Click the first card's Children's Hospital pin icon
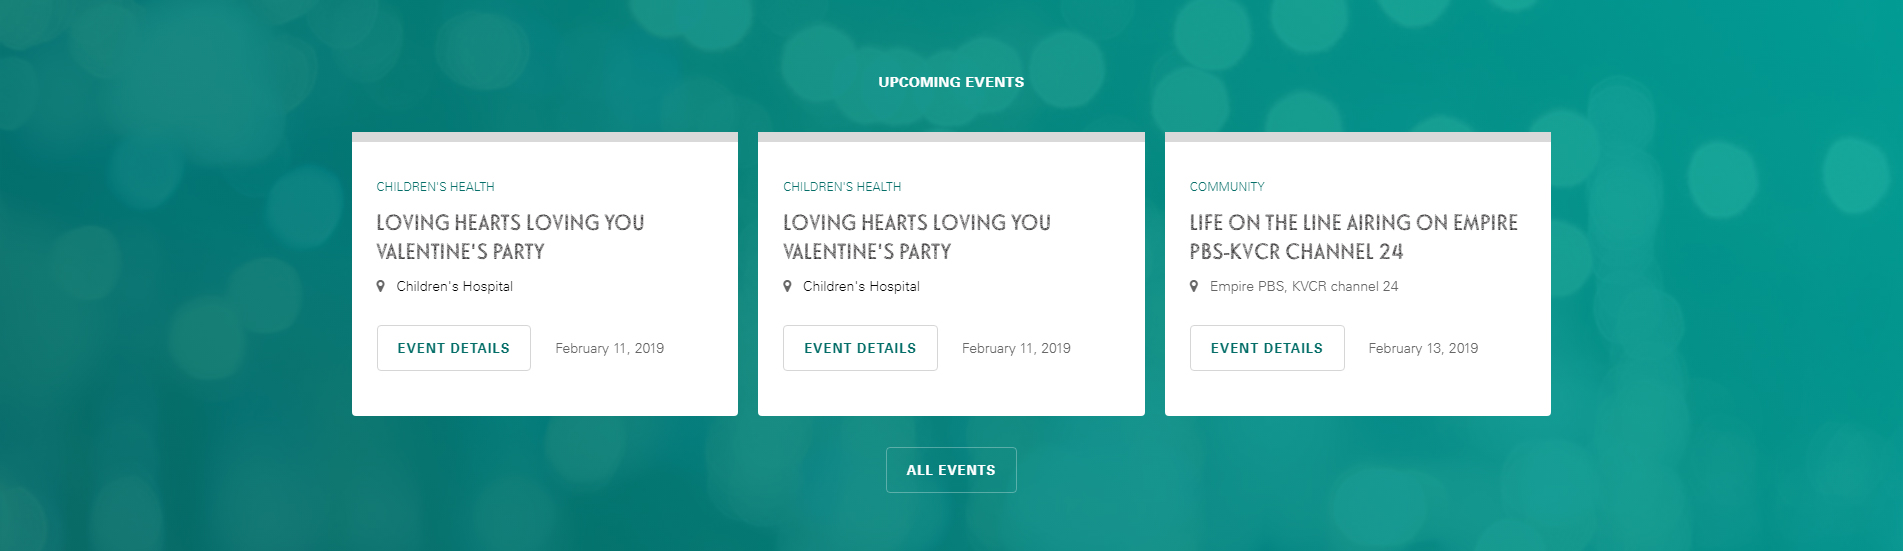 point(381,286)
